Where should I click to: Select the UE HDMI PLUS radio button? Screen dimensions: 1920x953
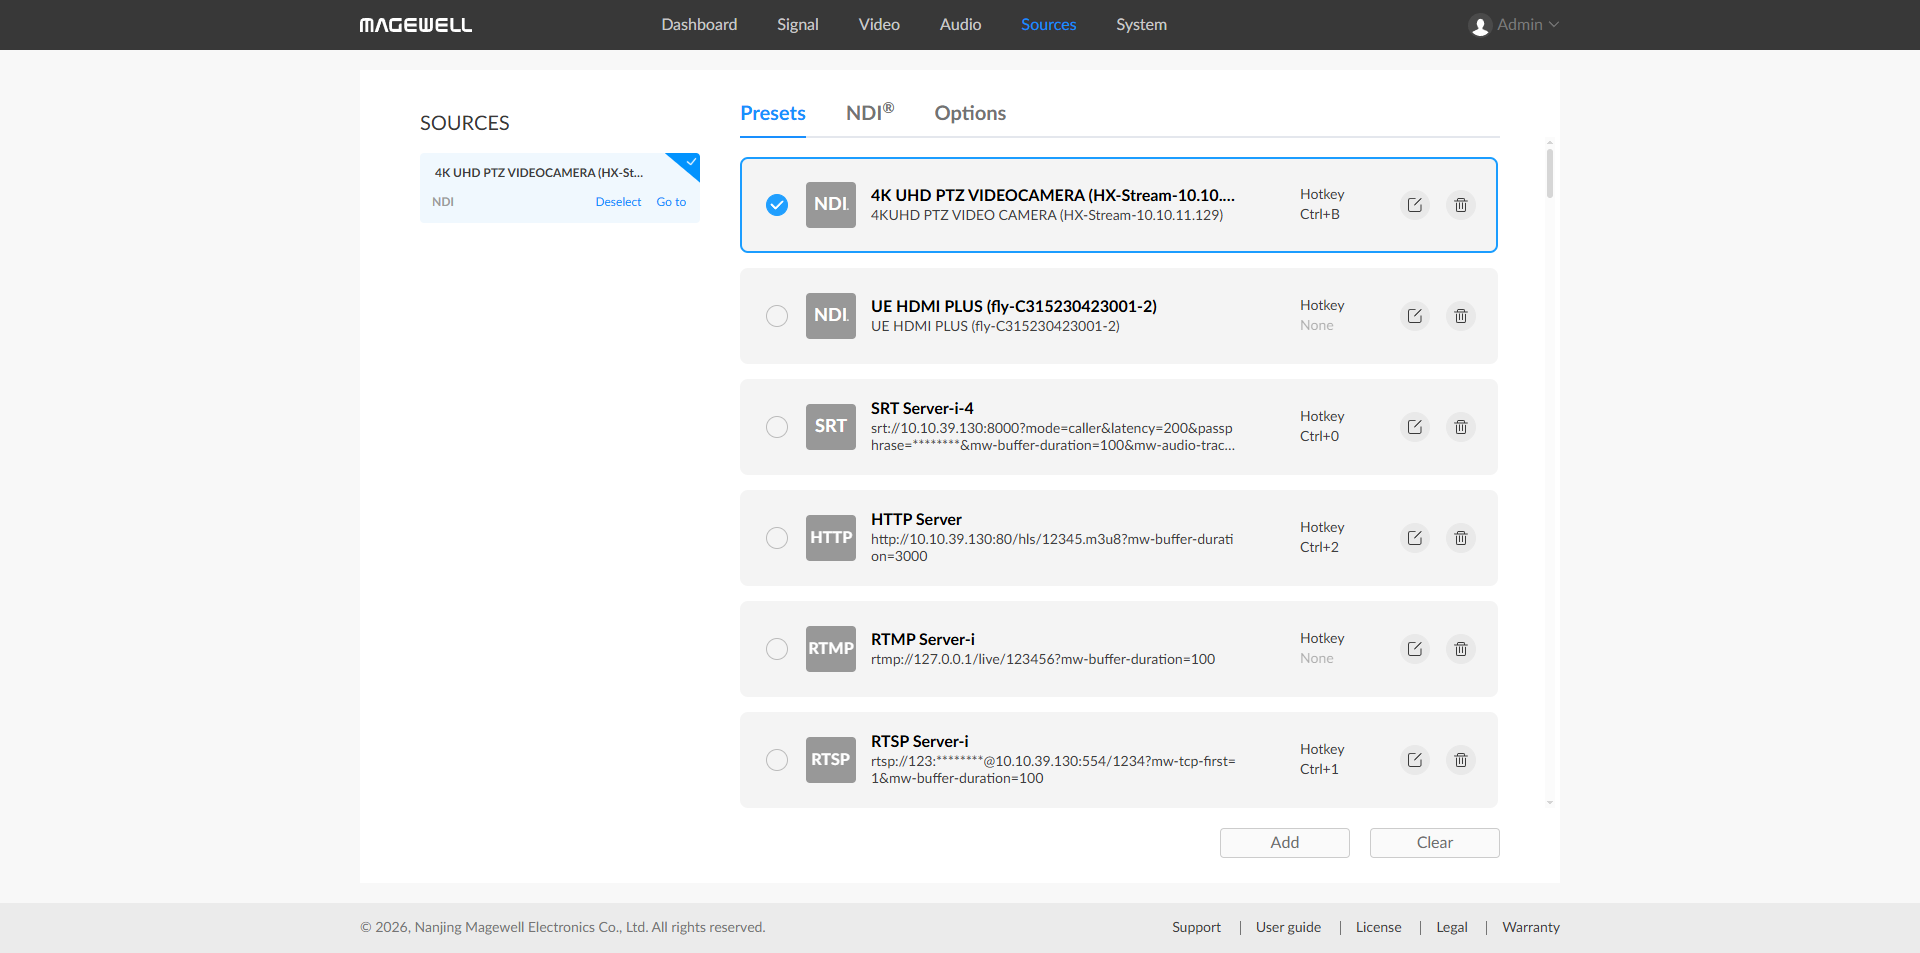tap(777, 316)
